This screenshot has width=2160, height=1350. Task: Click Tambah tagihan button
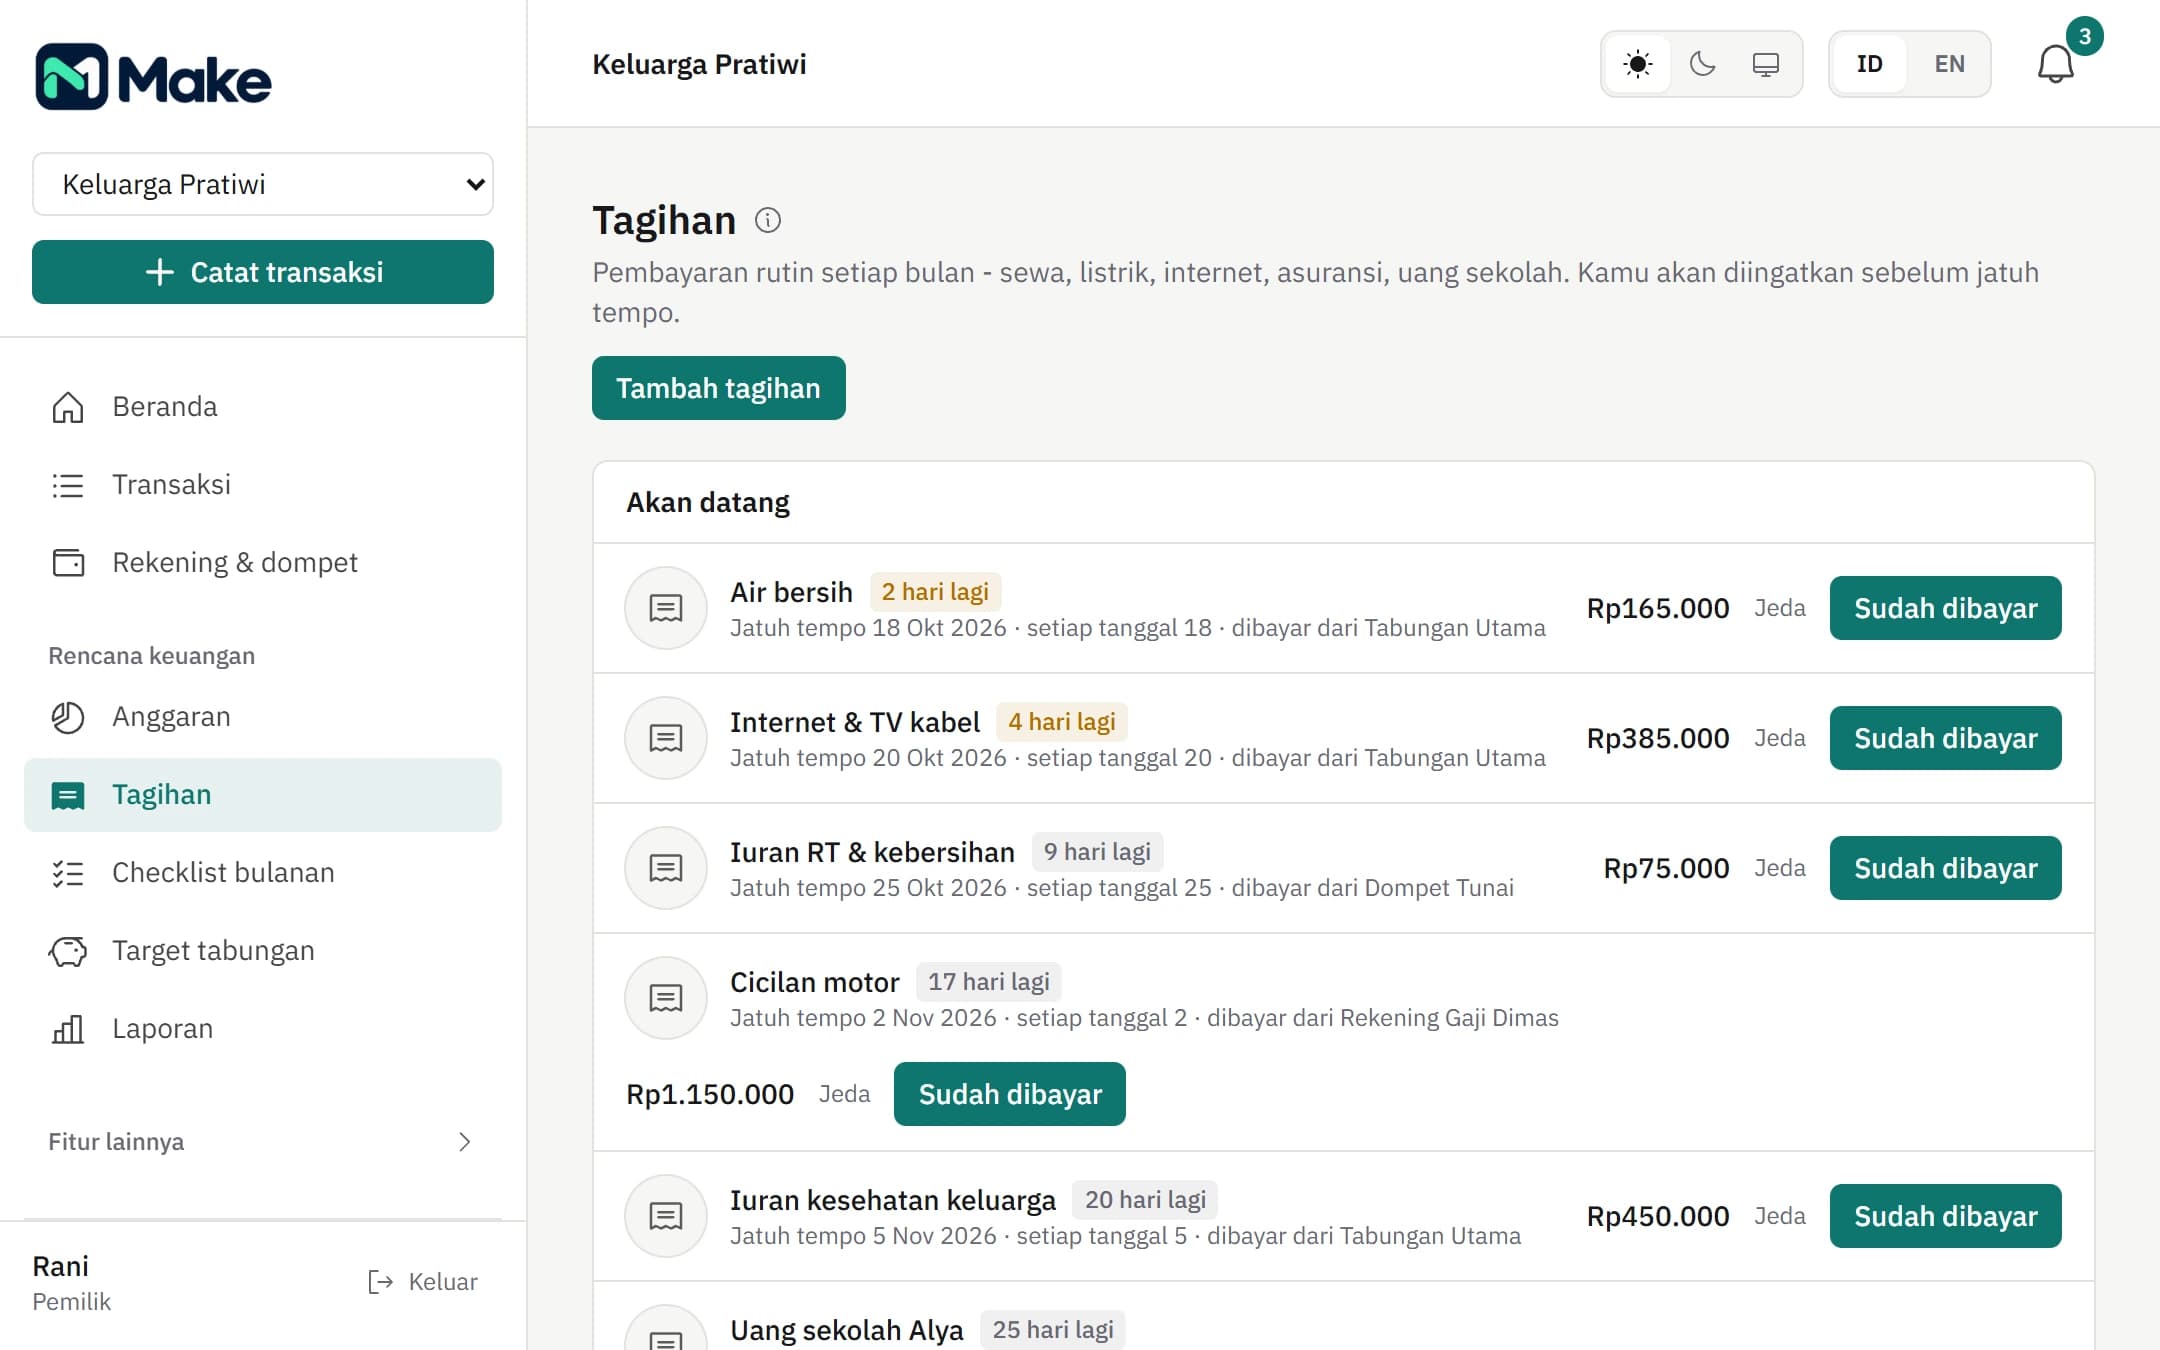(x=719, y=388)
